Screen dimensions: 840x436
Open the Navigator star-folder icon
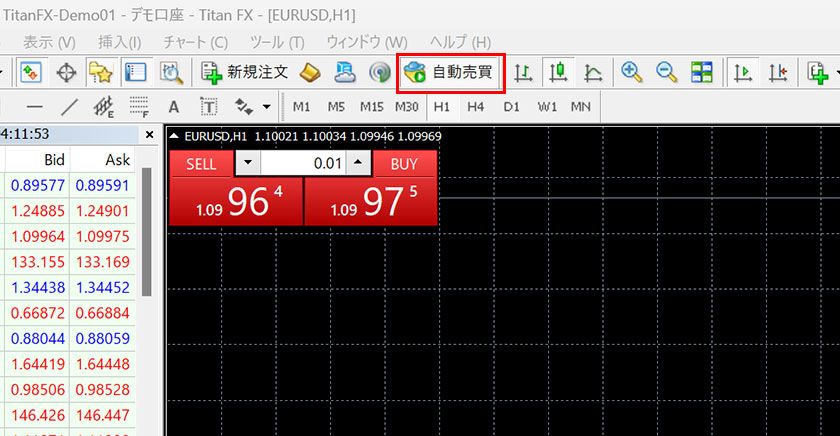click(x=100, y=72)
